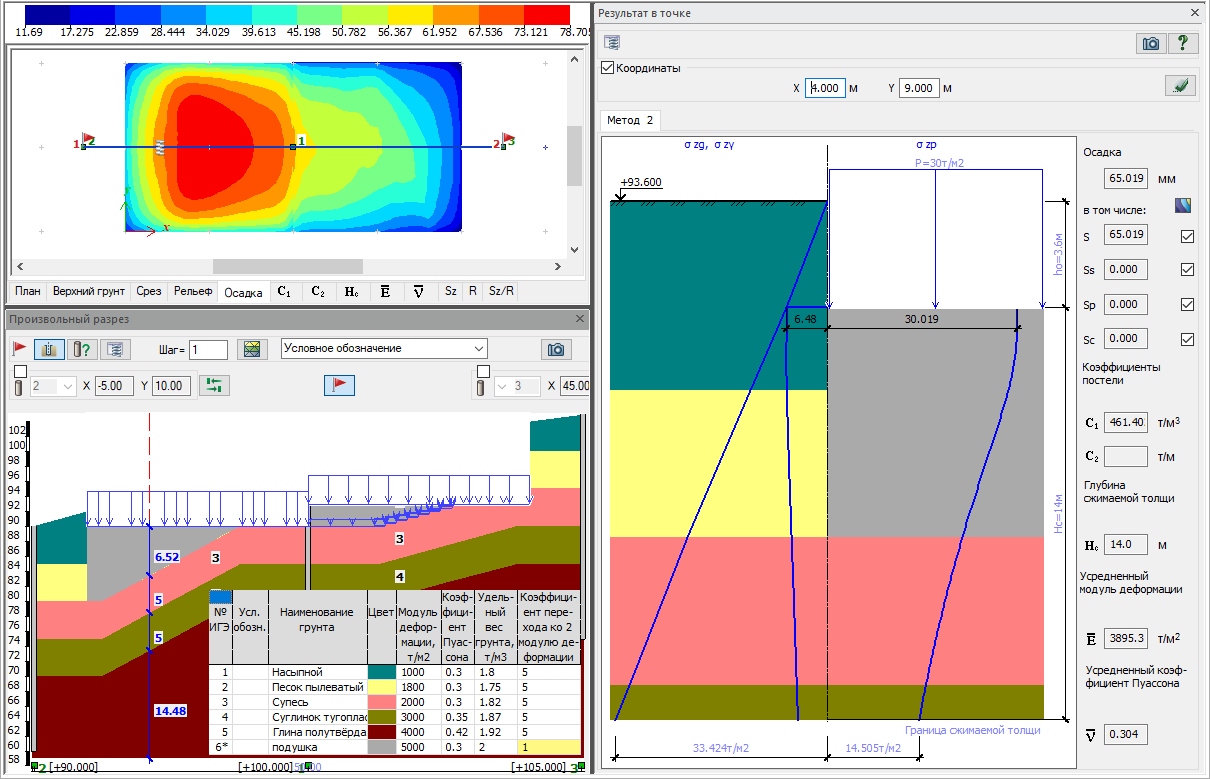Toggle the checkbox next to S settlement
This screenshot has width=1210, height=779.
(x=1187, y=237)
